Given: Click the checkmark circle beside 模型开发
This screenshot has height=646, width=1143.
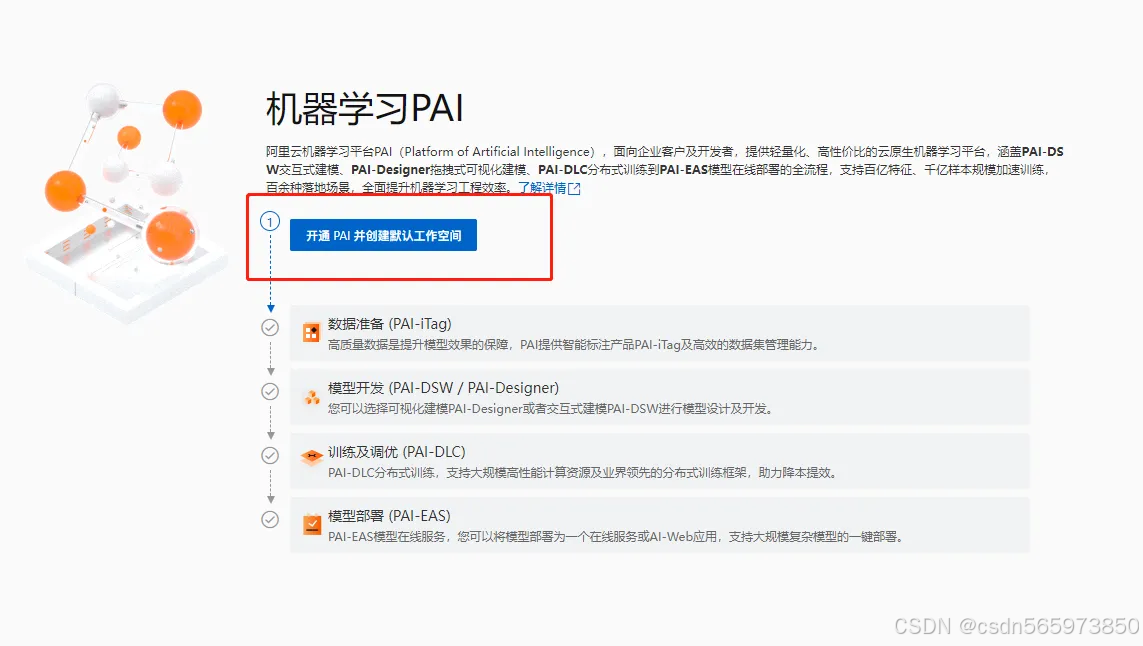Looking at the screenshot, I should 270,391.
